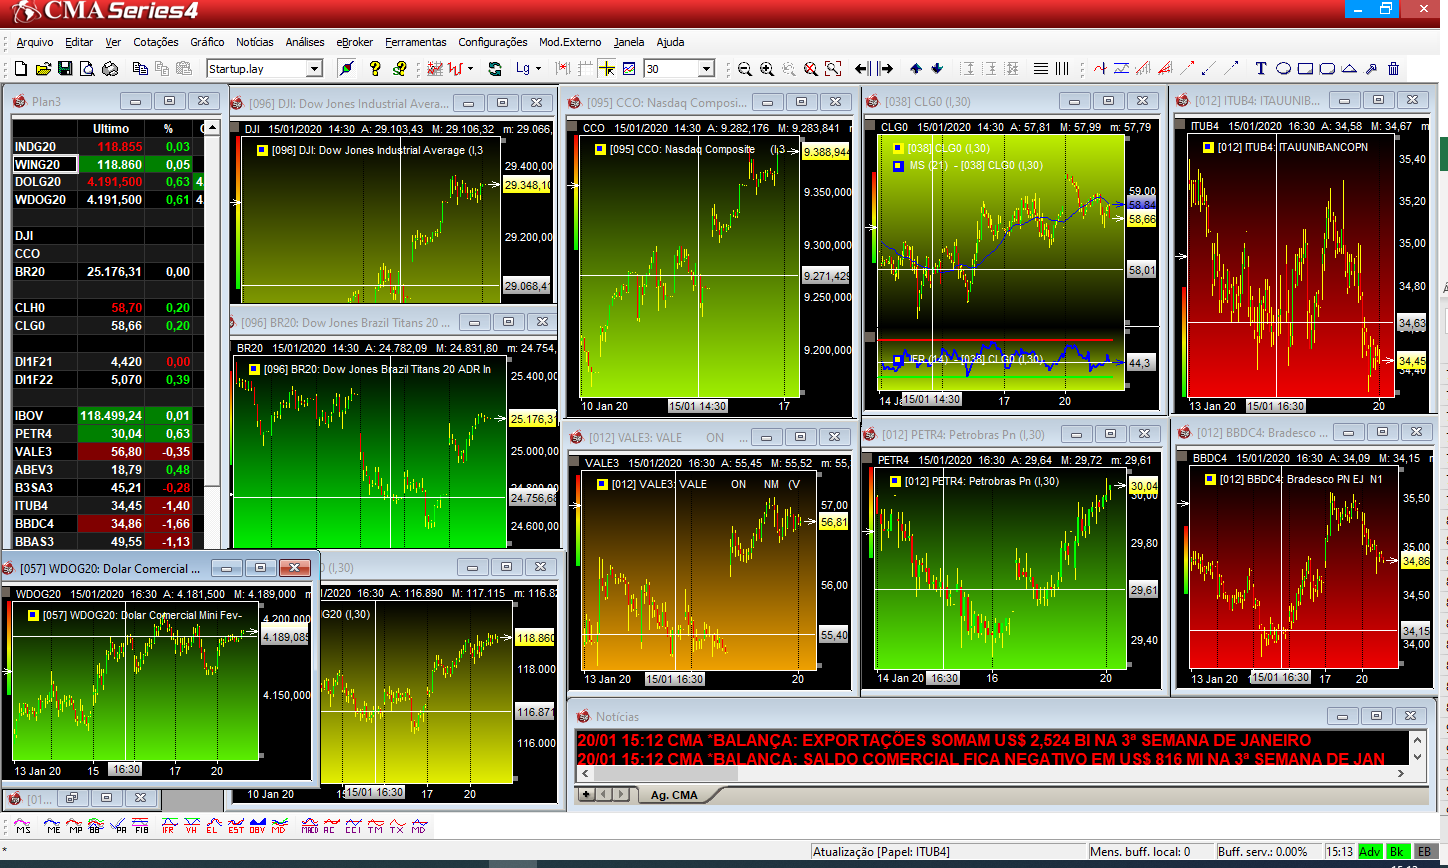Toggle yellow marker on BBDC4 chart legend
Viewport: 1448px width, 868px height.
(1208, 479)
